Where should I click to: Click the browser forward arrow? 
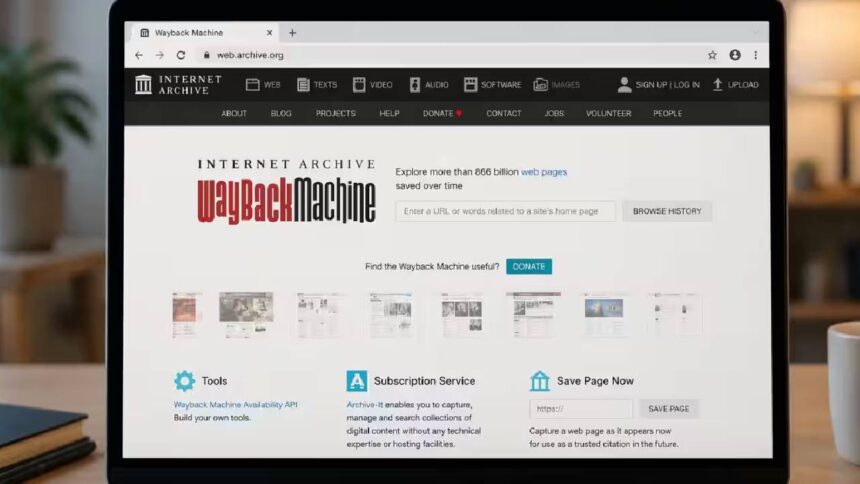[160, 55]
